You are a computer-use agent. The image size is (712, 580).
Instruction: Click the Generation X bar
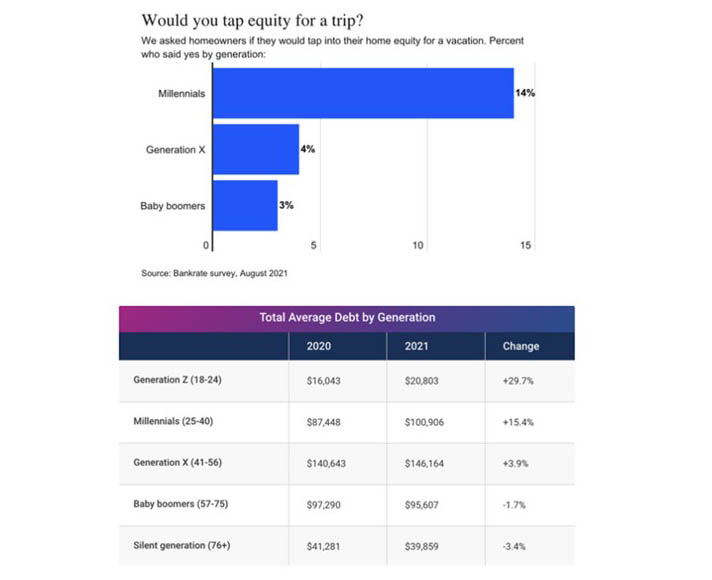[x=256, y=149]
